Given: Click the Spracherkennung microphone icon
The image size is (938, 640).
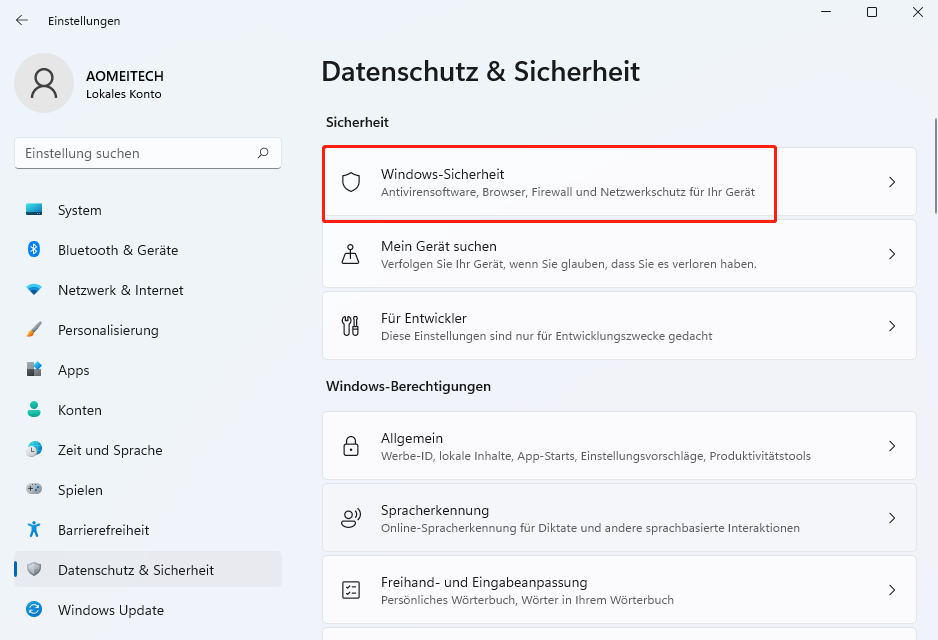Looking at the screenshot, I should click(x=350, y=518).
